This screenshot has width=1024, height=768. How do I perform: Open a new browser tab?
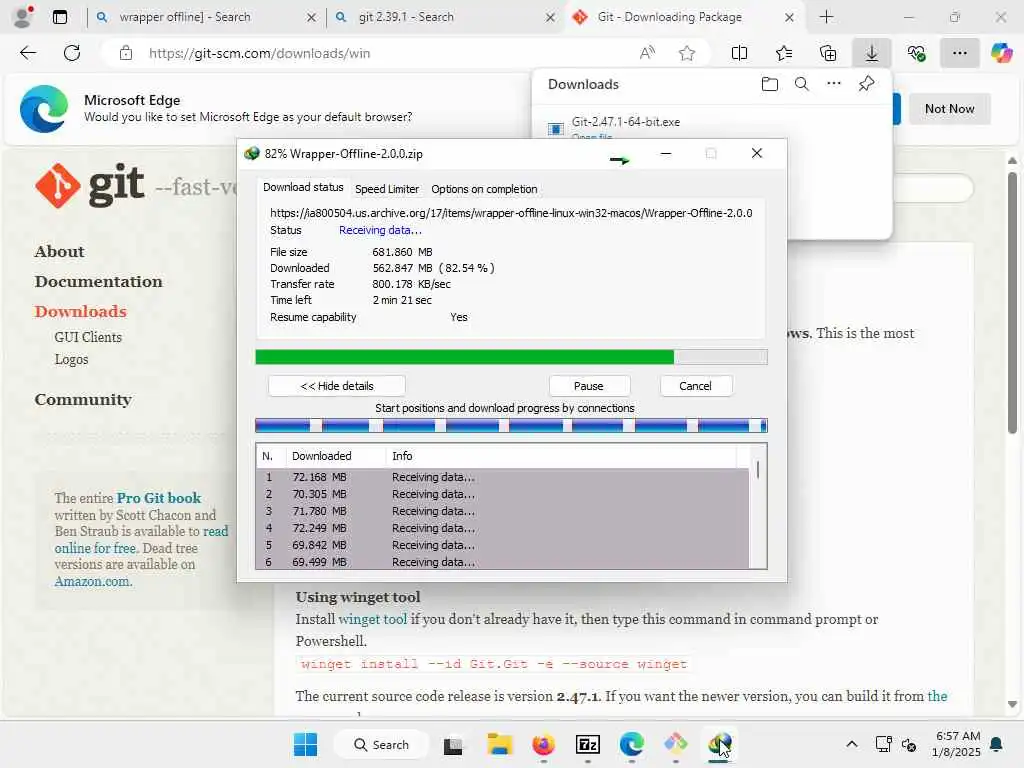click(x=826, y=17)
